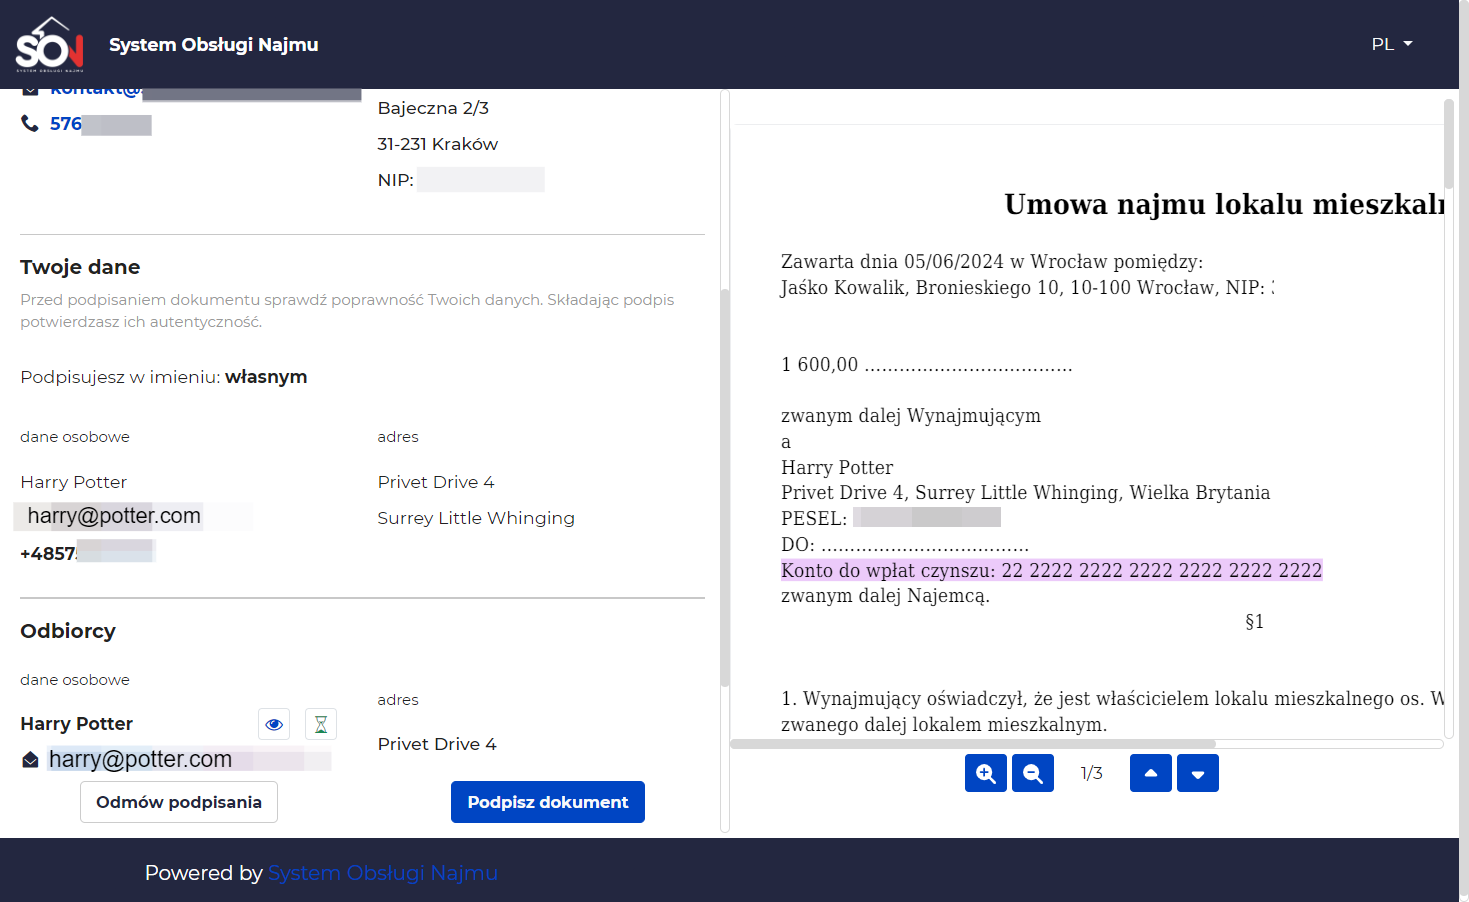1469x902 pixels.
Task: Click the '1 600,00' amount in document
Action: pyautogui.click(x=820, y=365)
